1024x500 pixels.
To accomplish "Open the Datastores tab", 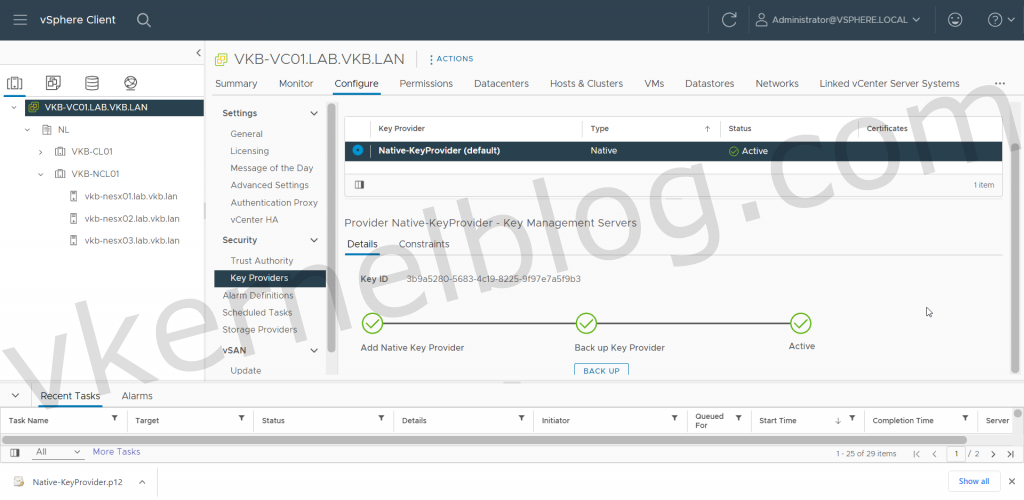I will pyautogui.click(x=709, y=84).
